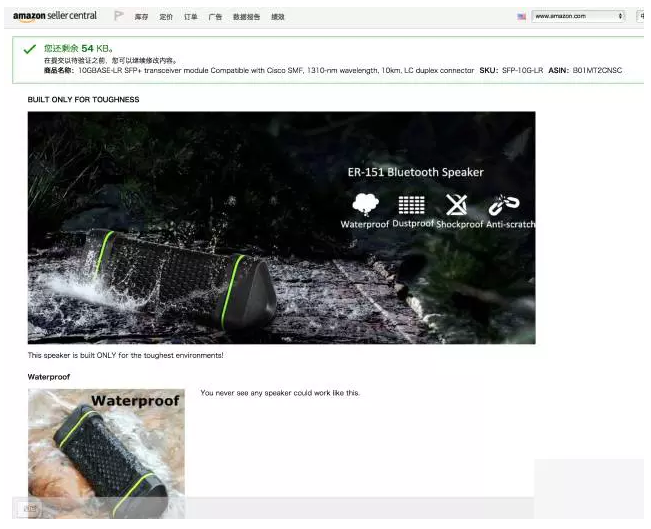
Task: Open the 数据报告 (Reports) menu
Action: pyautogui.click(x=246, y=17)
